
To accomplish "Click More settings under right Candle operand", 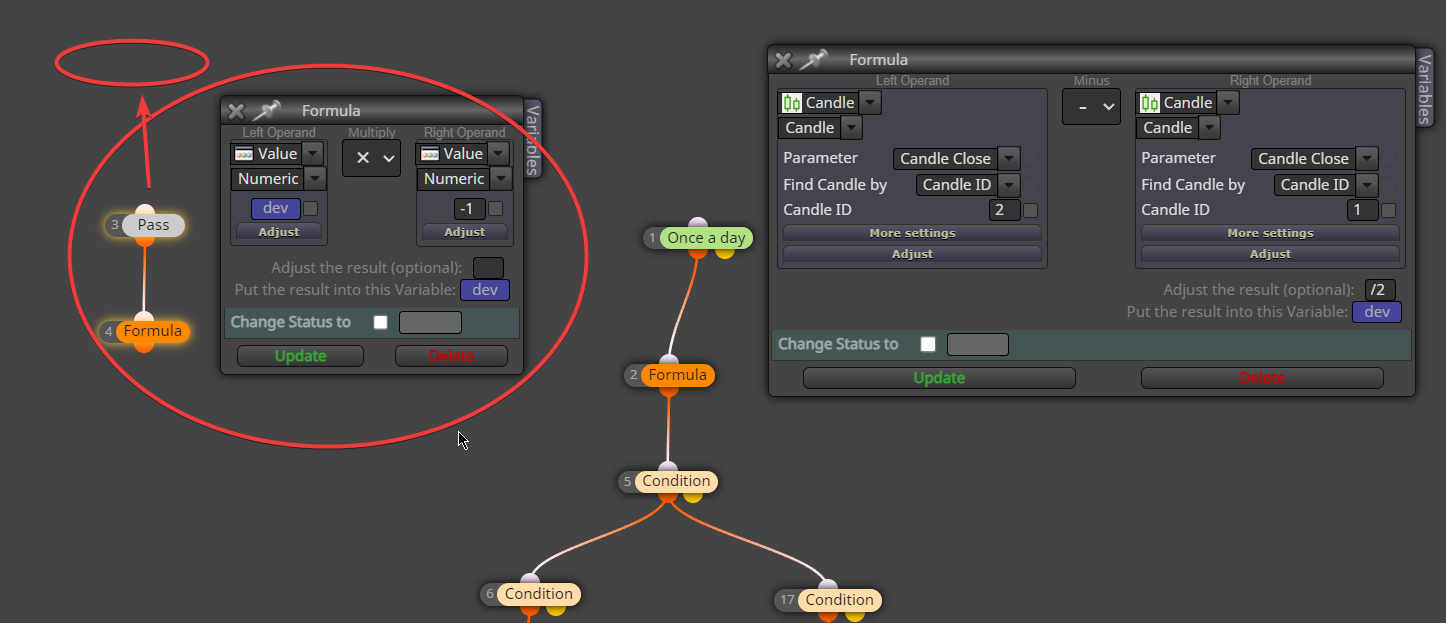I will tap(1270, 233).
